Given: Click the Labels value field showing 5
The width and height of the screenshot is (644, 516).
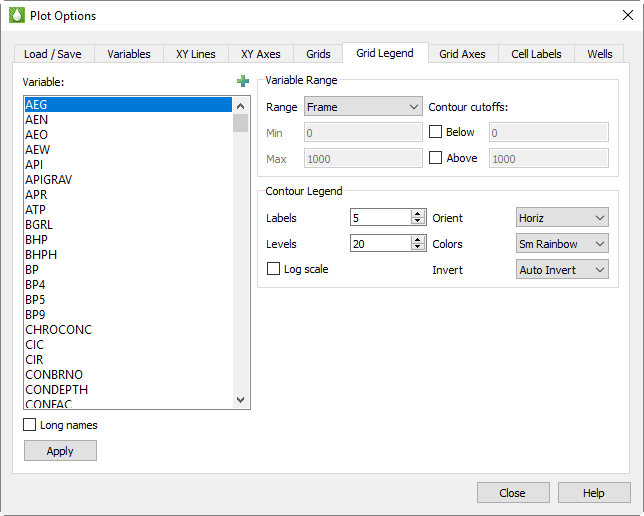Looking at the screenshot, I should pos(380,218).
